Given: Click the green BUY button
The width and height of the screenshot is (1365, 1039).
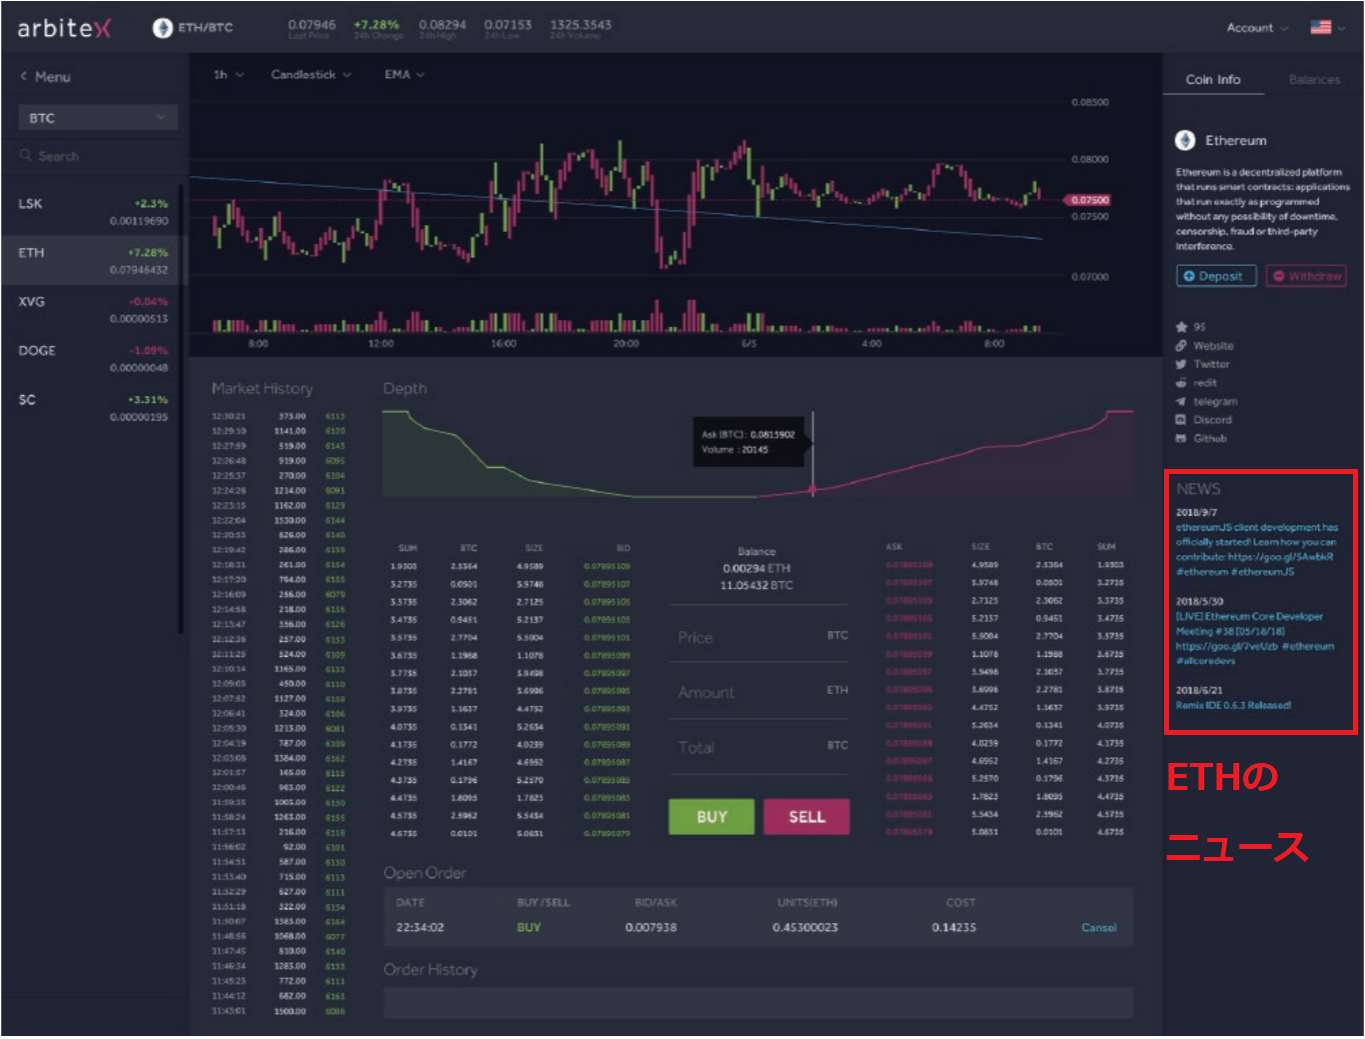Looking at the screenshot, I should point(712,816).
